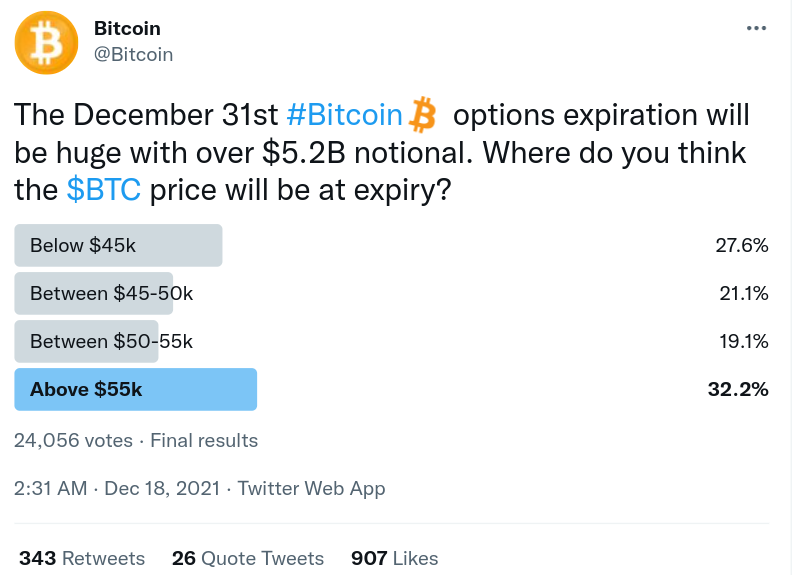Click the 32.2% result percentage
This screenshot has width=792, height=575.
coord(738,389)
